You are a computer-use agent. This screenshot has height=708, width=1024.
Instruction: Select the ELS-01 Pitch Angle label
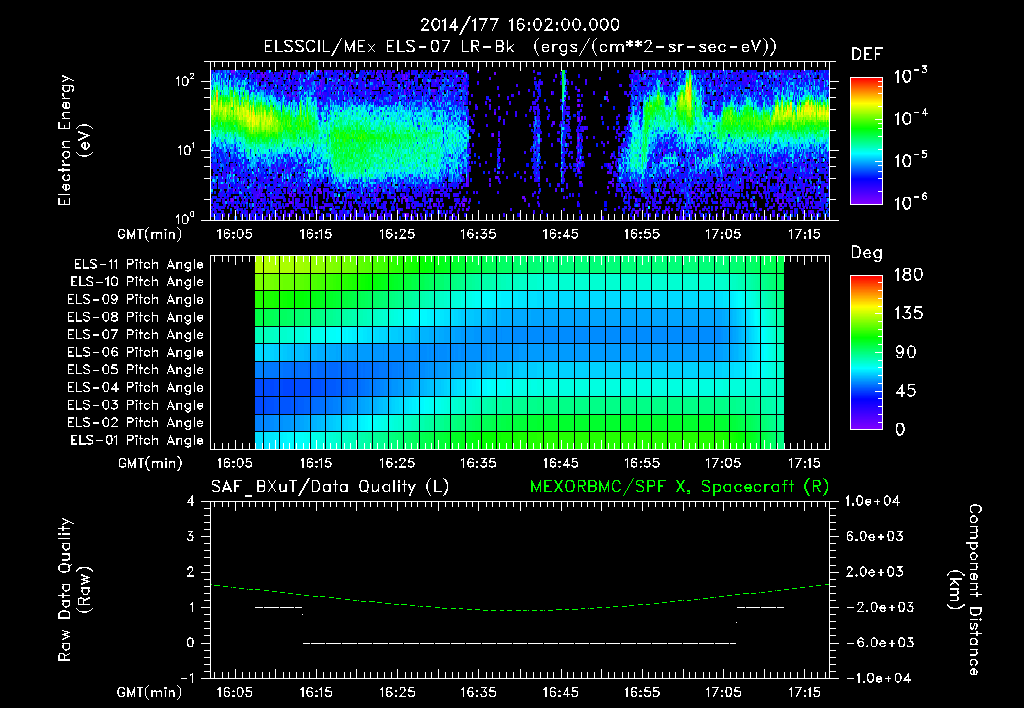[x=137, y=440]
